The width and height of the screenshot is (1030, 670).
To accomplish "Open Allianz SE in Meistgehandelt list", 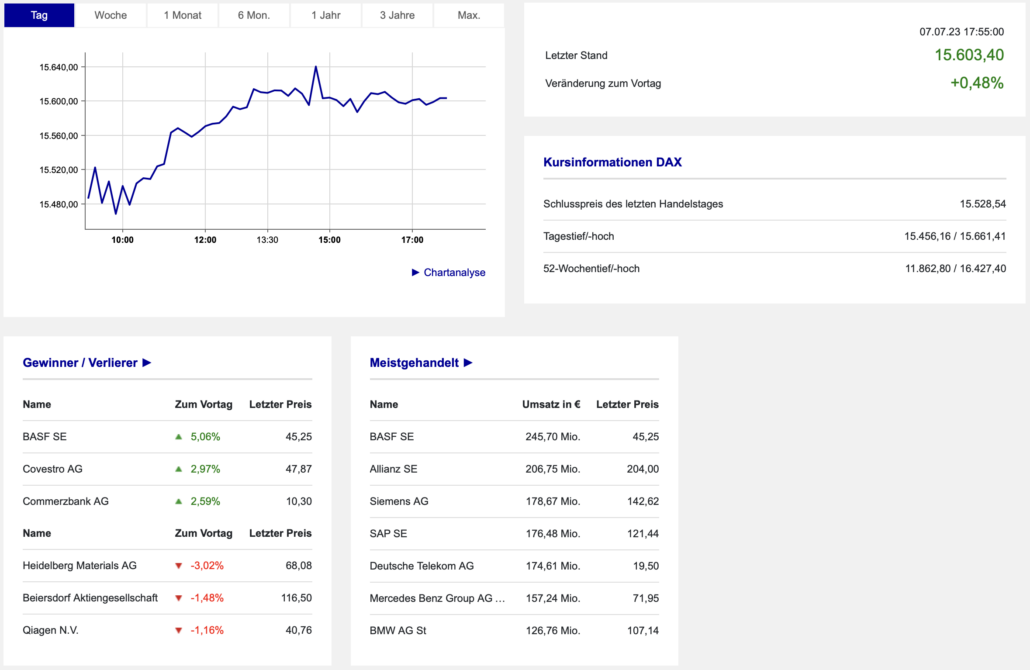I will [x=394, y=469].
